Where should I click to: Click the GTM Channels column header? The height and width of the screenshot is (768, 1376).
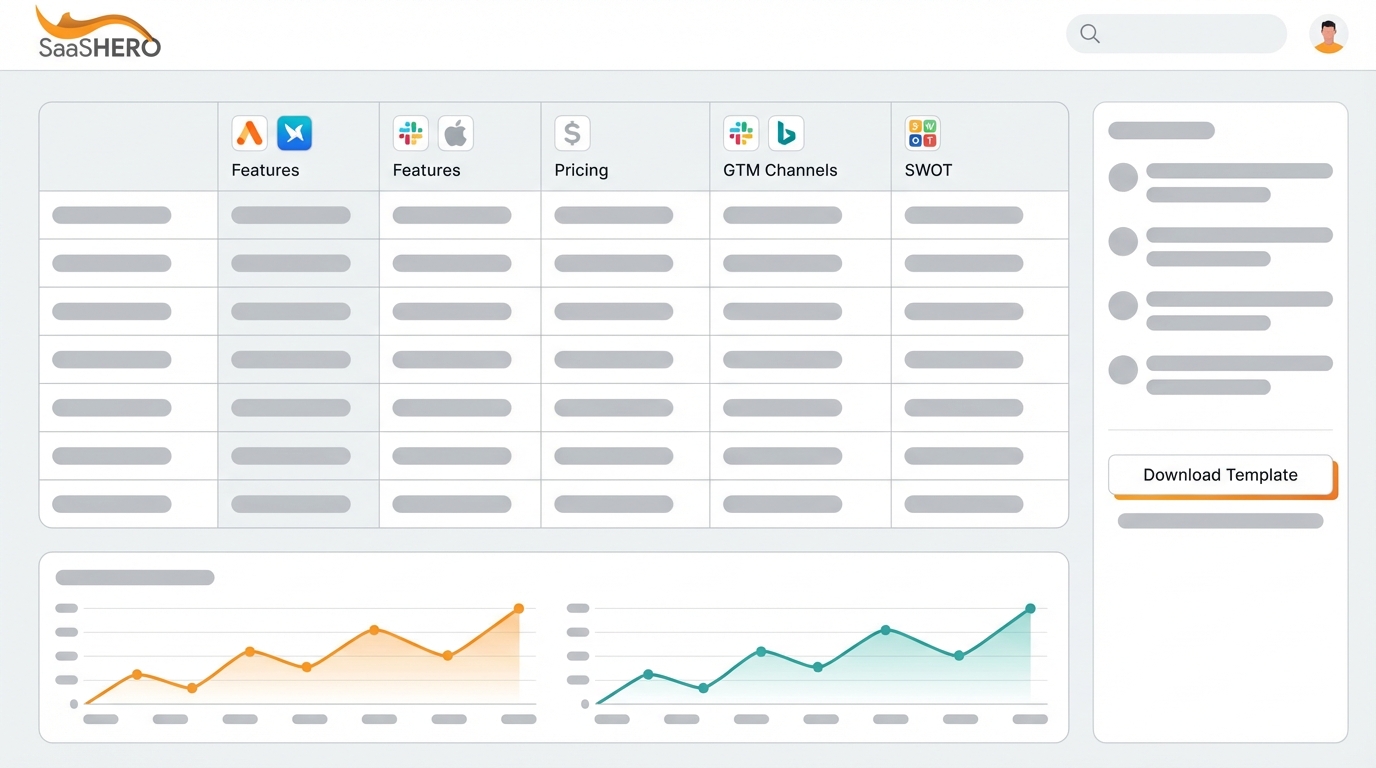[x=780, y=170]
